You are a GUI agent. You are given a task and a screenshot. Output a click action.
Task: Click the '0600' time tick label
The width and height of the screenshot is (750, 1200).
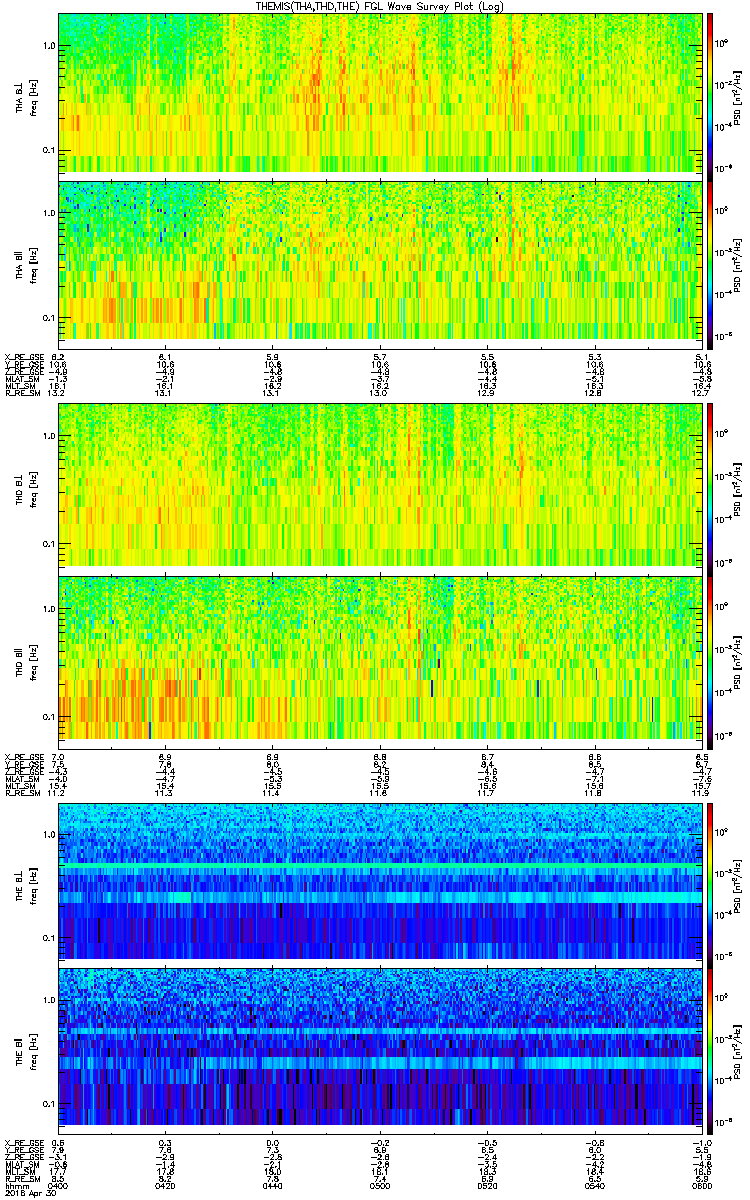tap(701, 1184)
